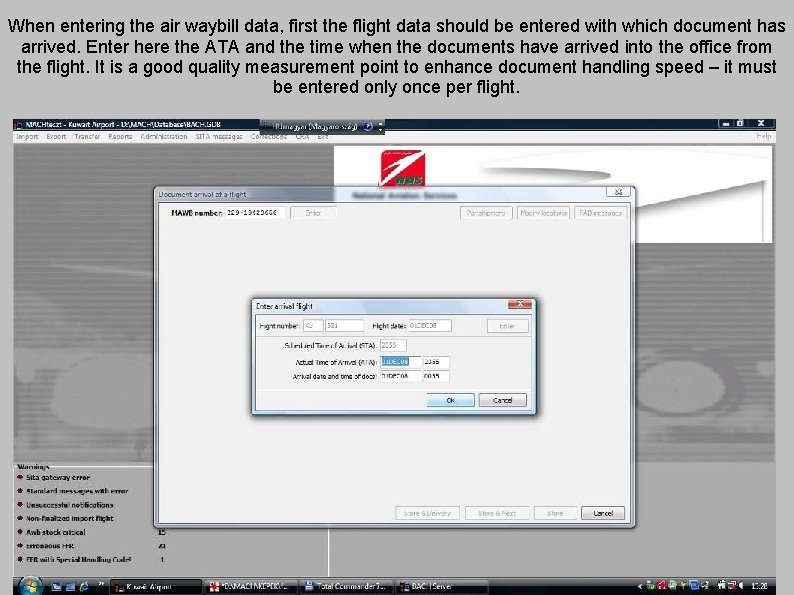Click Enter button next to MAWB number

tap(313, 213)
